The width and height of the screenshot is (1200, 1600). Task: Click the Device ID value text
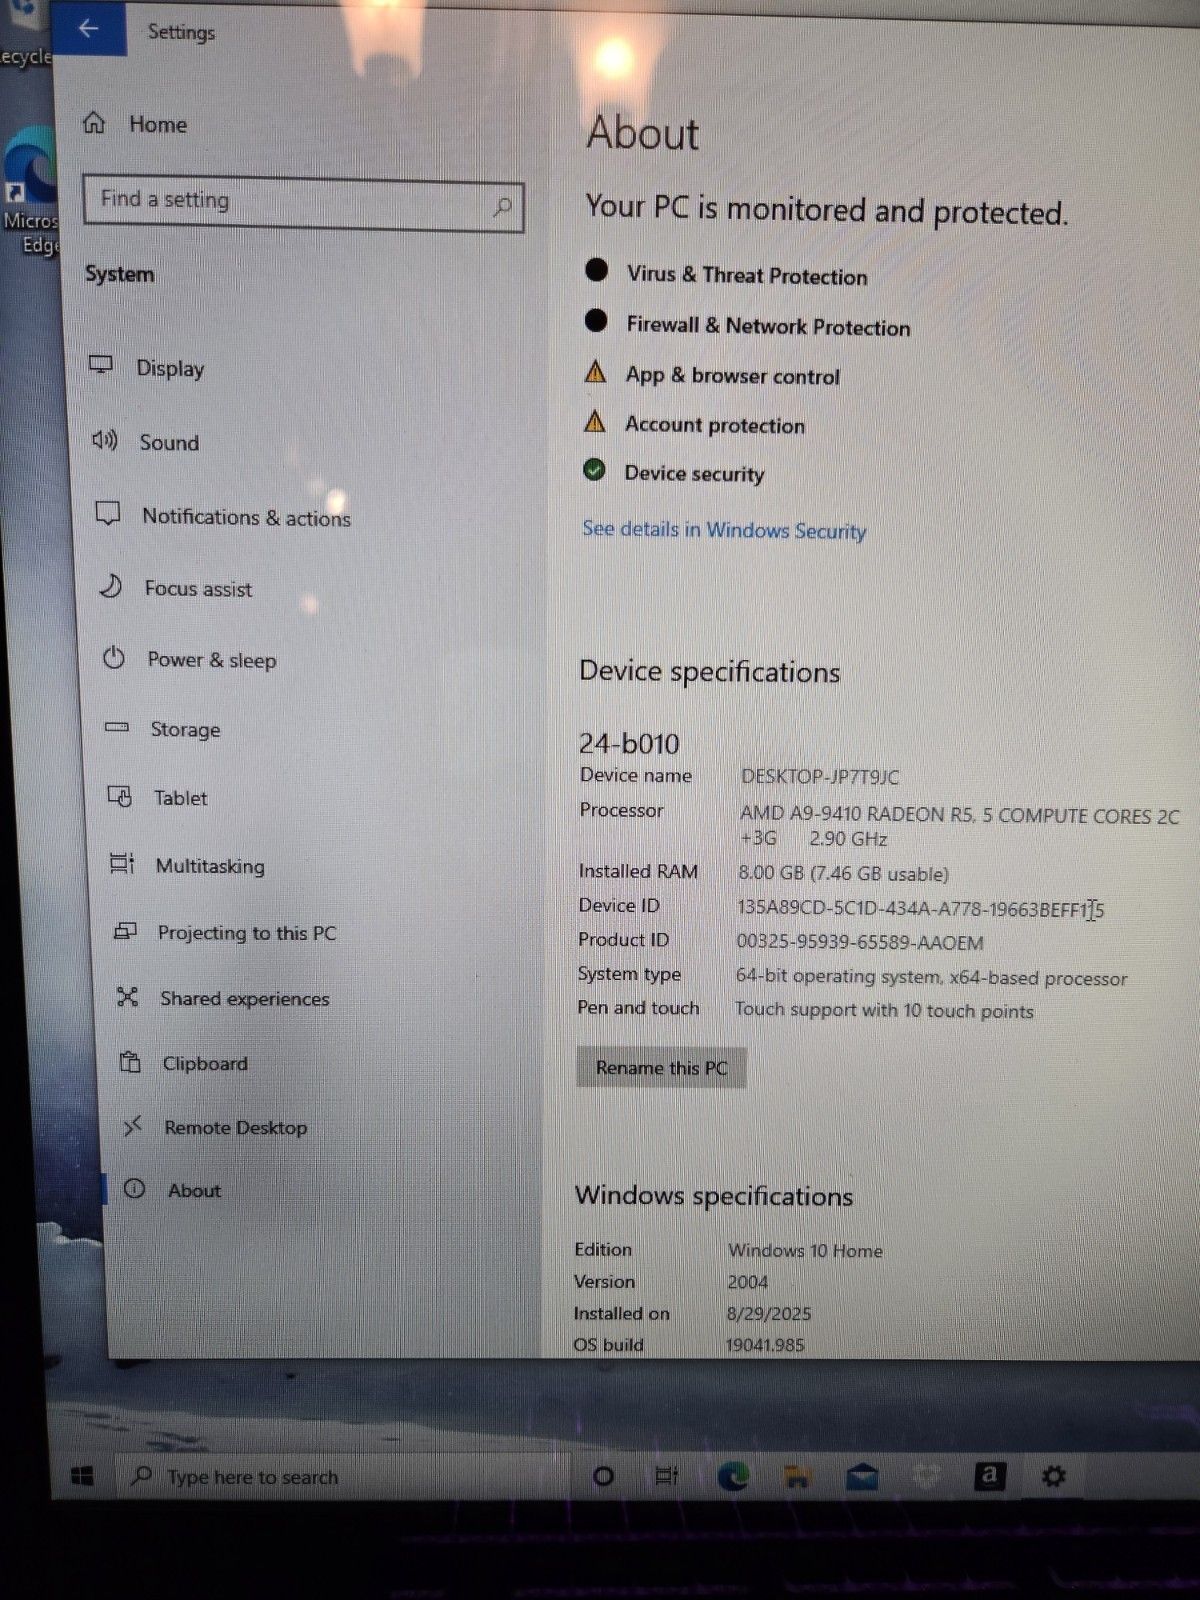tap(920, 909)
